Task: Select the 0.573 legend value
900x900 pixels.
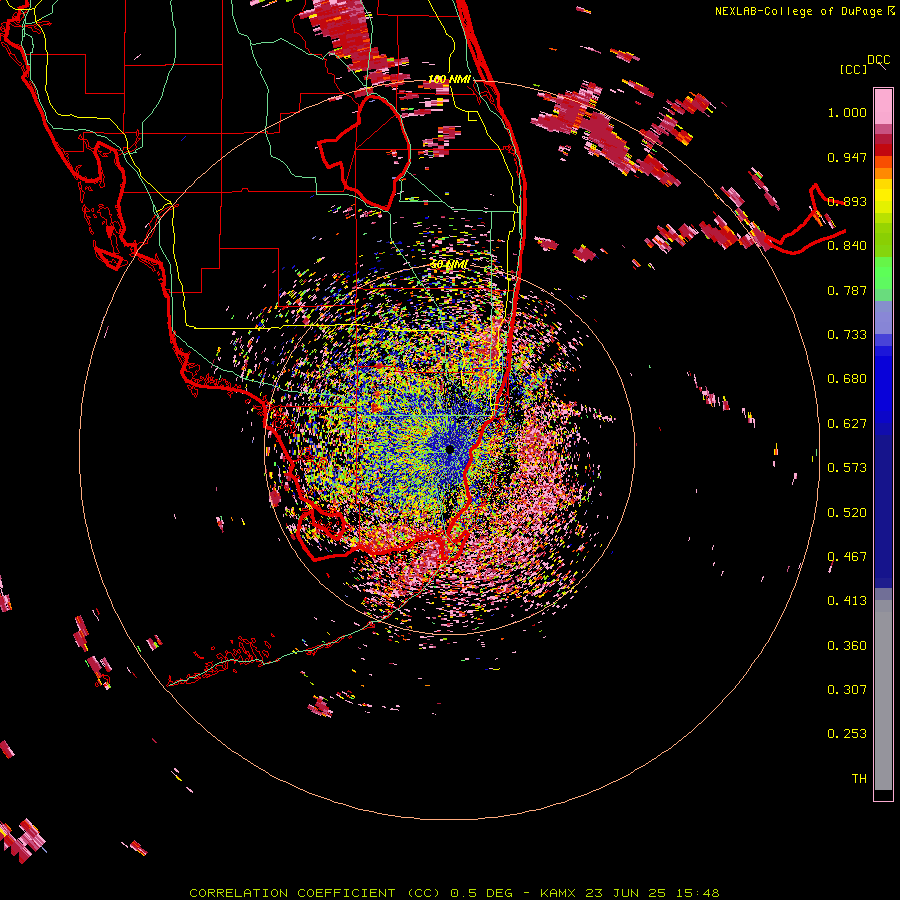Action: (847, 468)
